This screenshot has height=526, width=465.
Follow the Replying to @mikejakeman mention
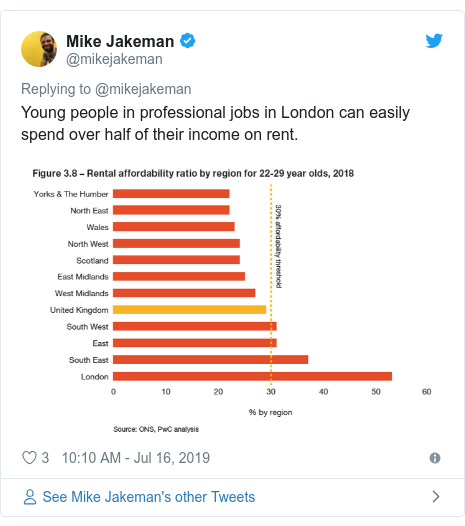click(143, 89)
